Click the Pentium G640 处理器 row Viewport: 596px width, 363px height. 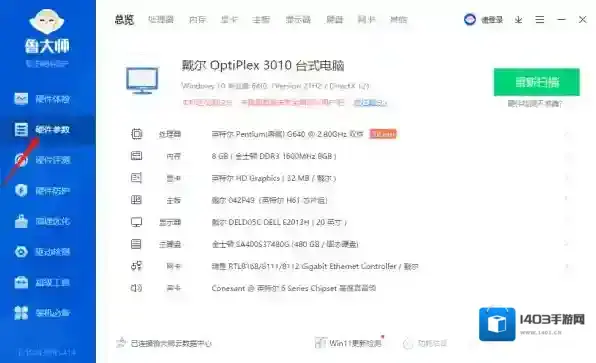(350, 134)
